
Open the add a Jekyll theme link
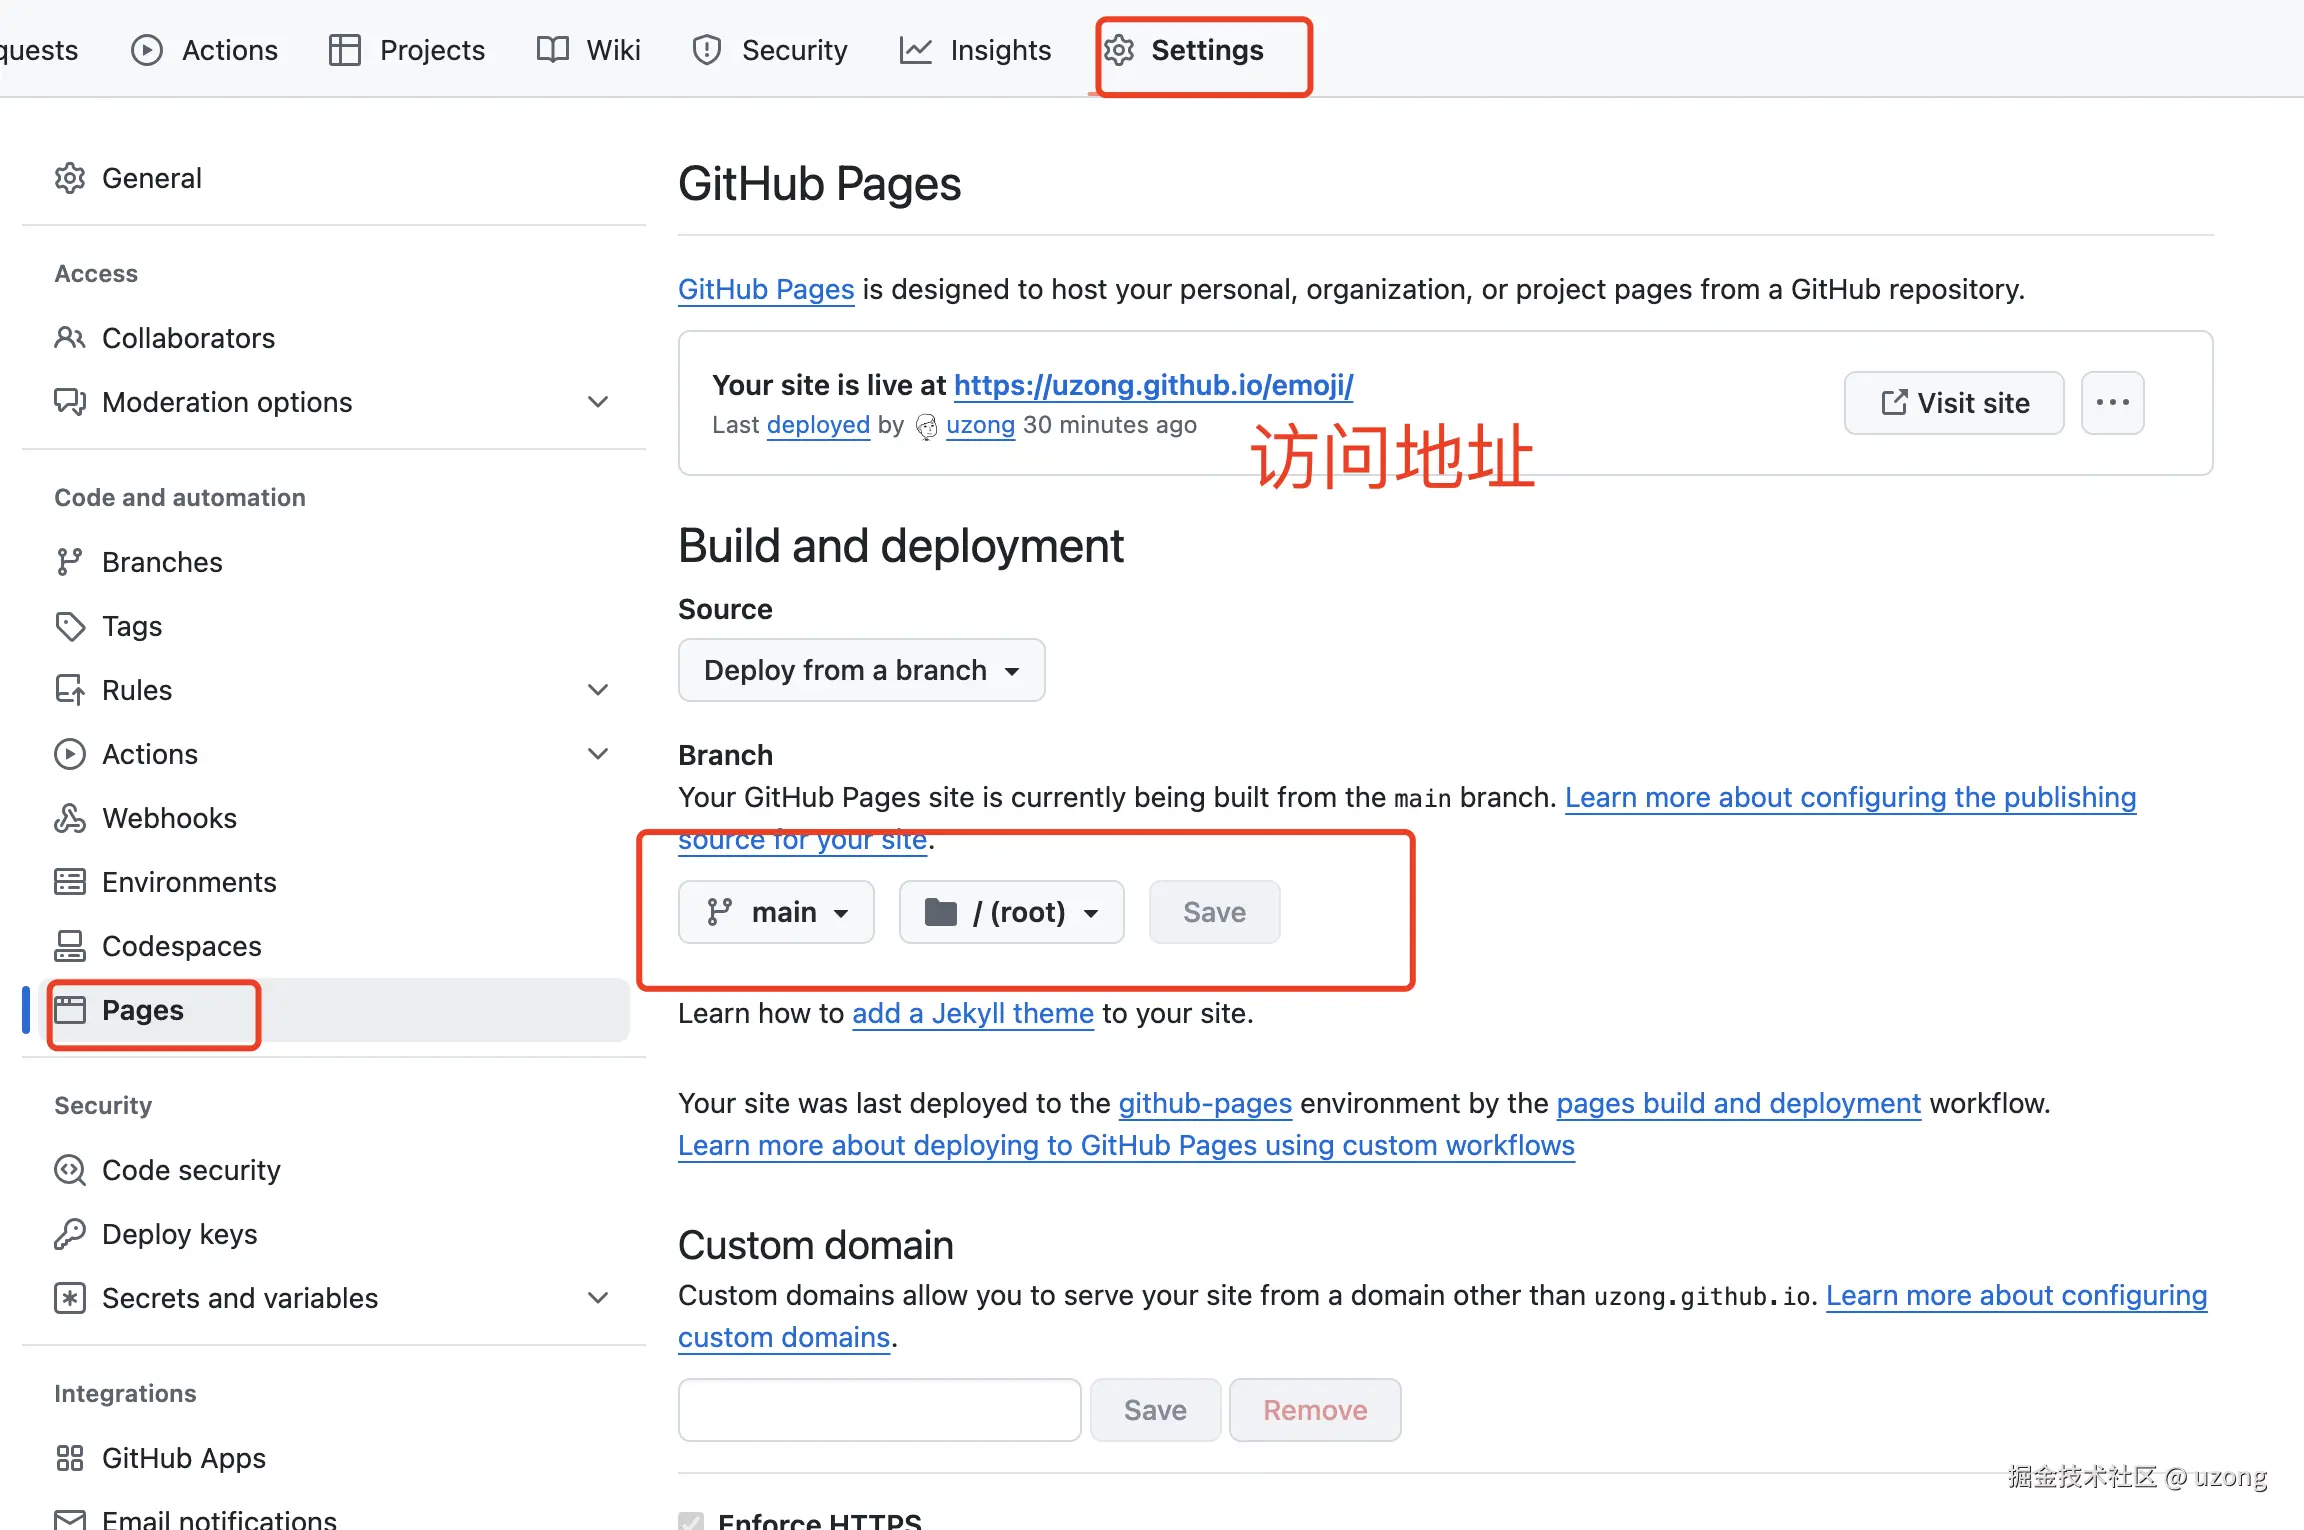click(x=972, y=1013)
